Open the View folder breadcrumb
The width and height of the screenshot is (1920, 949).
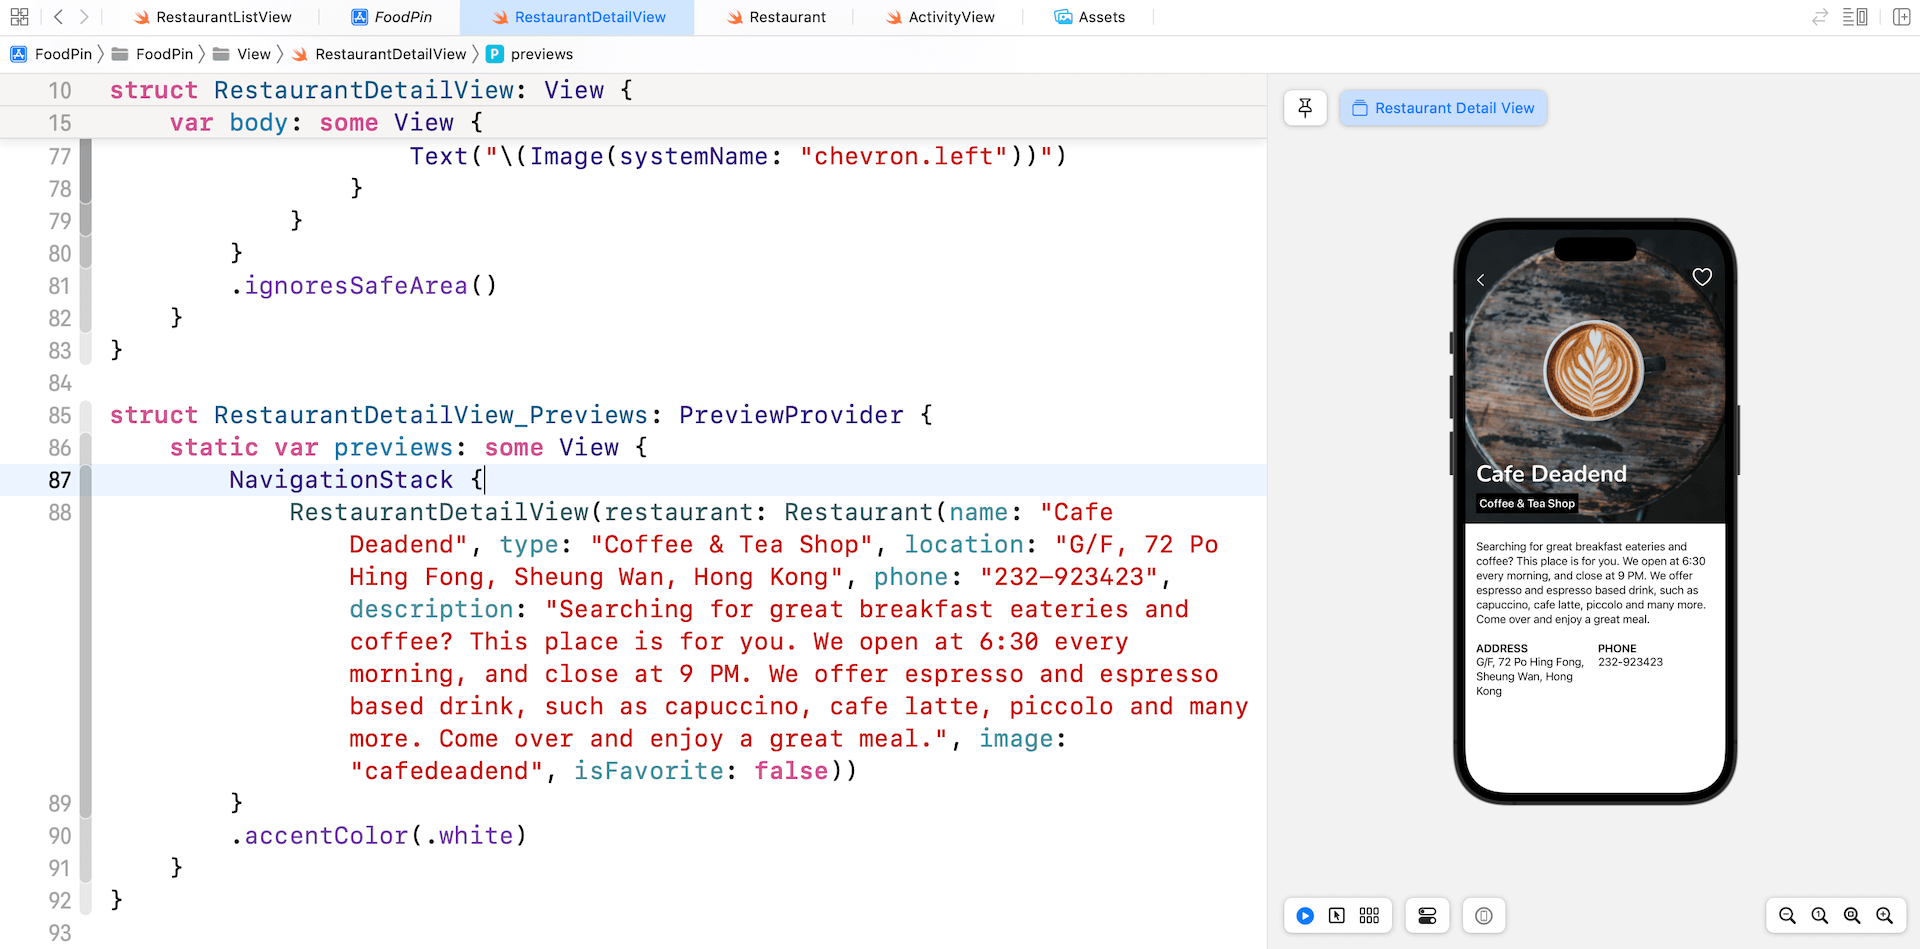click(x=253, y=54)
